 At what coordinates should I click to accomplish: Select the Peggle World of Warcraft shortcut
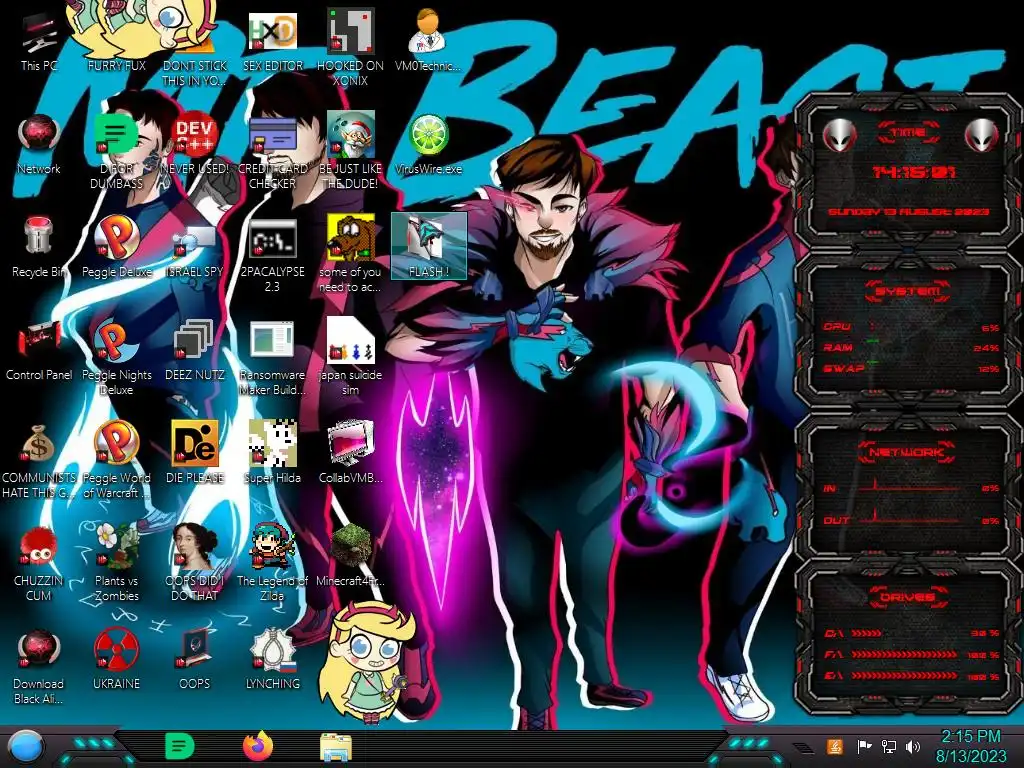point(117,460)
